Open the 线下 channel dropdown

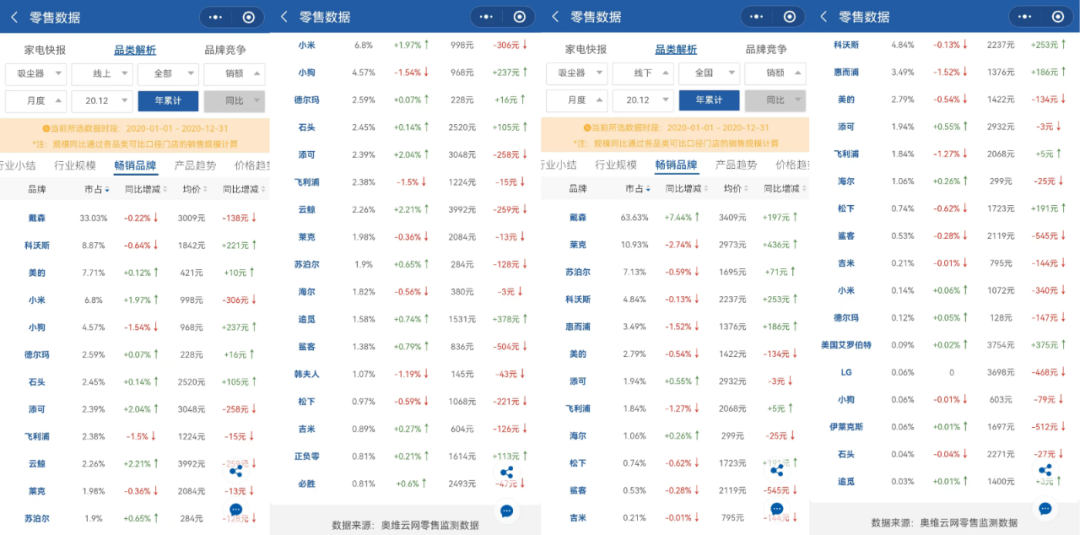pos(643,73)
